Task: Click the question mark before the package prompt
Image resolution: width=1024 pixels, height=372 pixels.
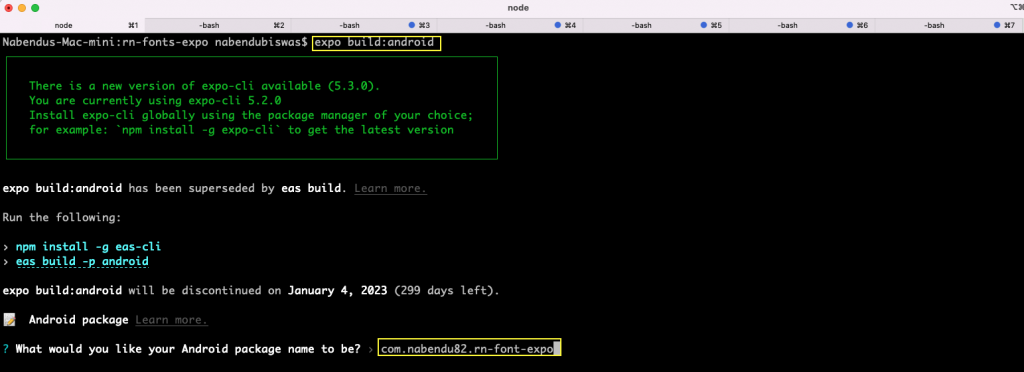Action: (6, 349)
